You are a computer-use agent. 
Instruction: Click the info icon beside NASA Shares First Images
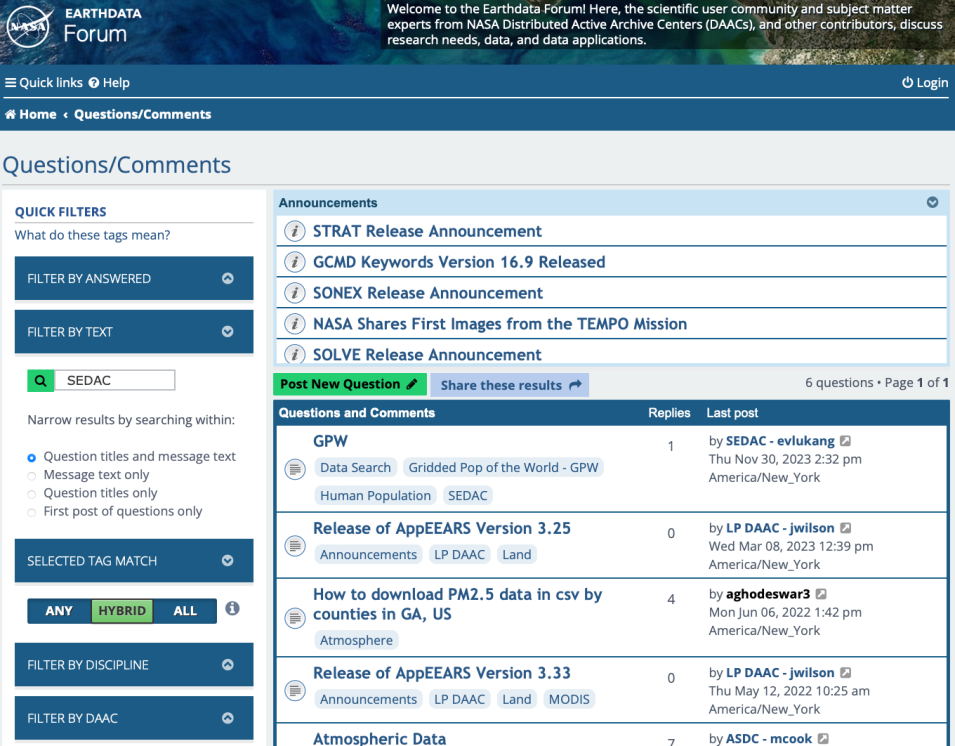295,324
